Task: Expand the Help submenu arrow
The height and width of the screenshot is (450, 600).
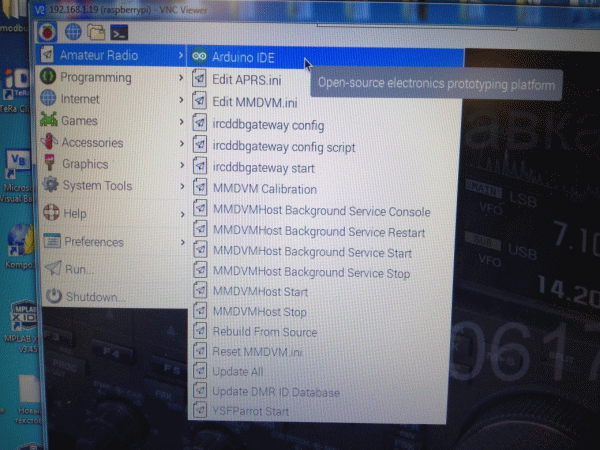Action: coord(183,214)
